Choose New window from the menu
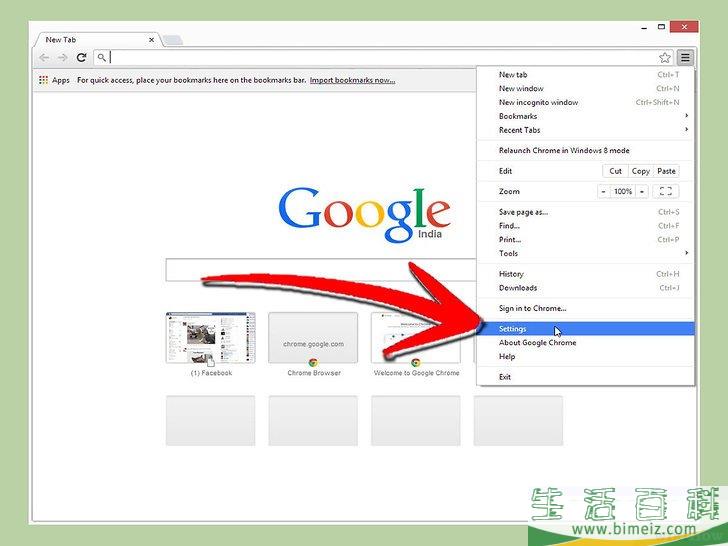Image resolution: width=728 pixels, height=546 pixels. point(586,88)
